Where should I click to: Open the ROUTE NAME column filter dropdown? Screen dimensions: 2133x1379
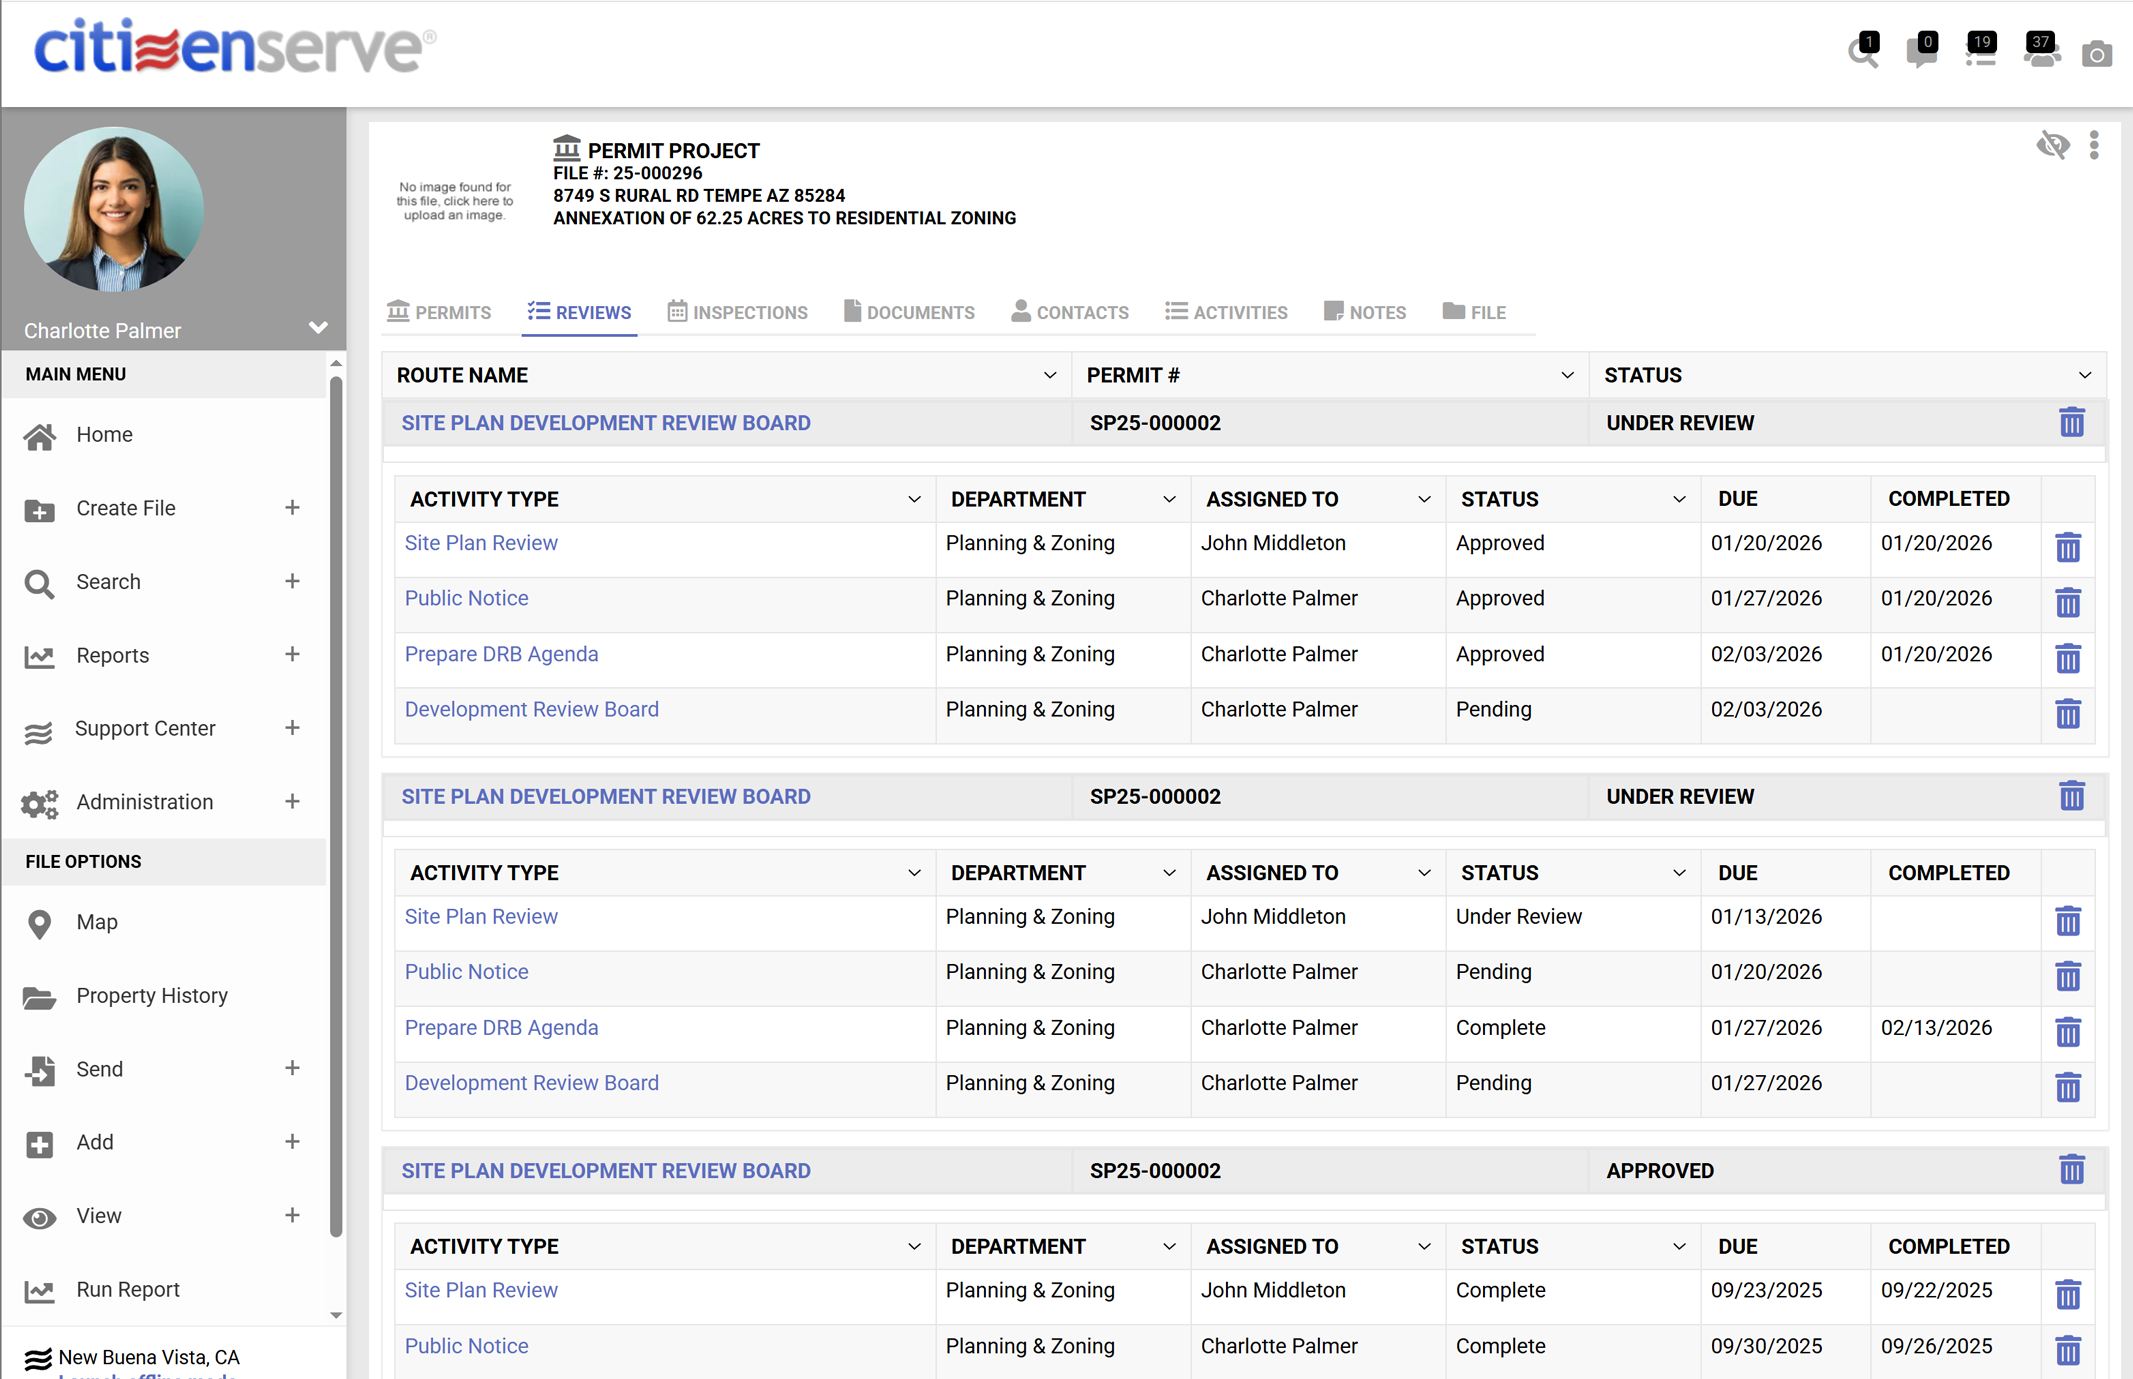[x=1049, y=375]
